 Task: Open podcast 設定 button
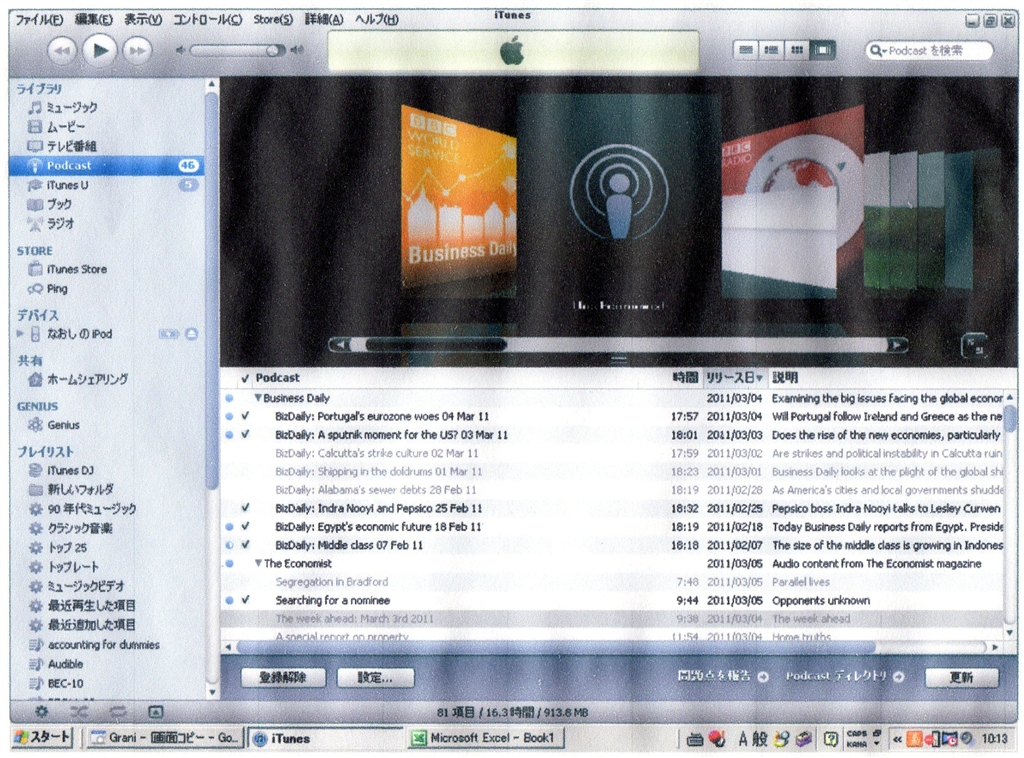[376, 677]
